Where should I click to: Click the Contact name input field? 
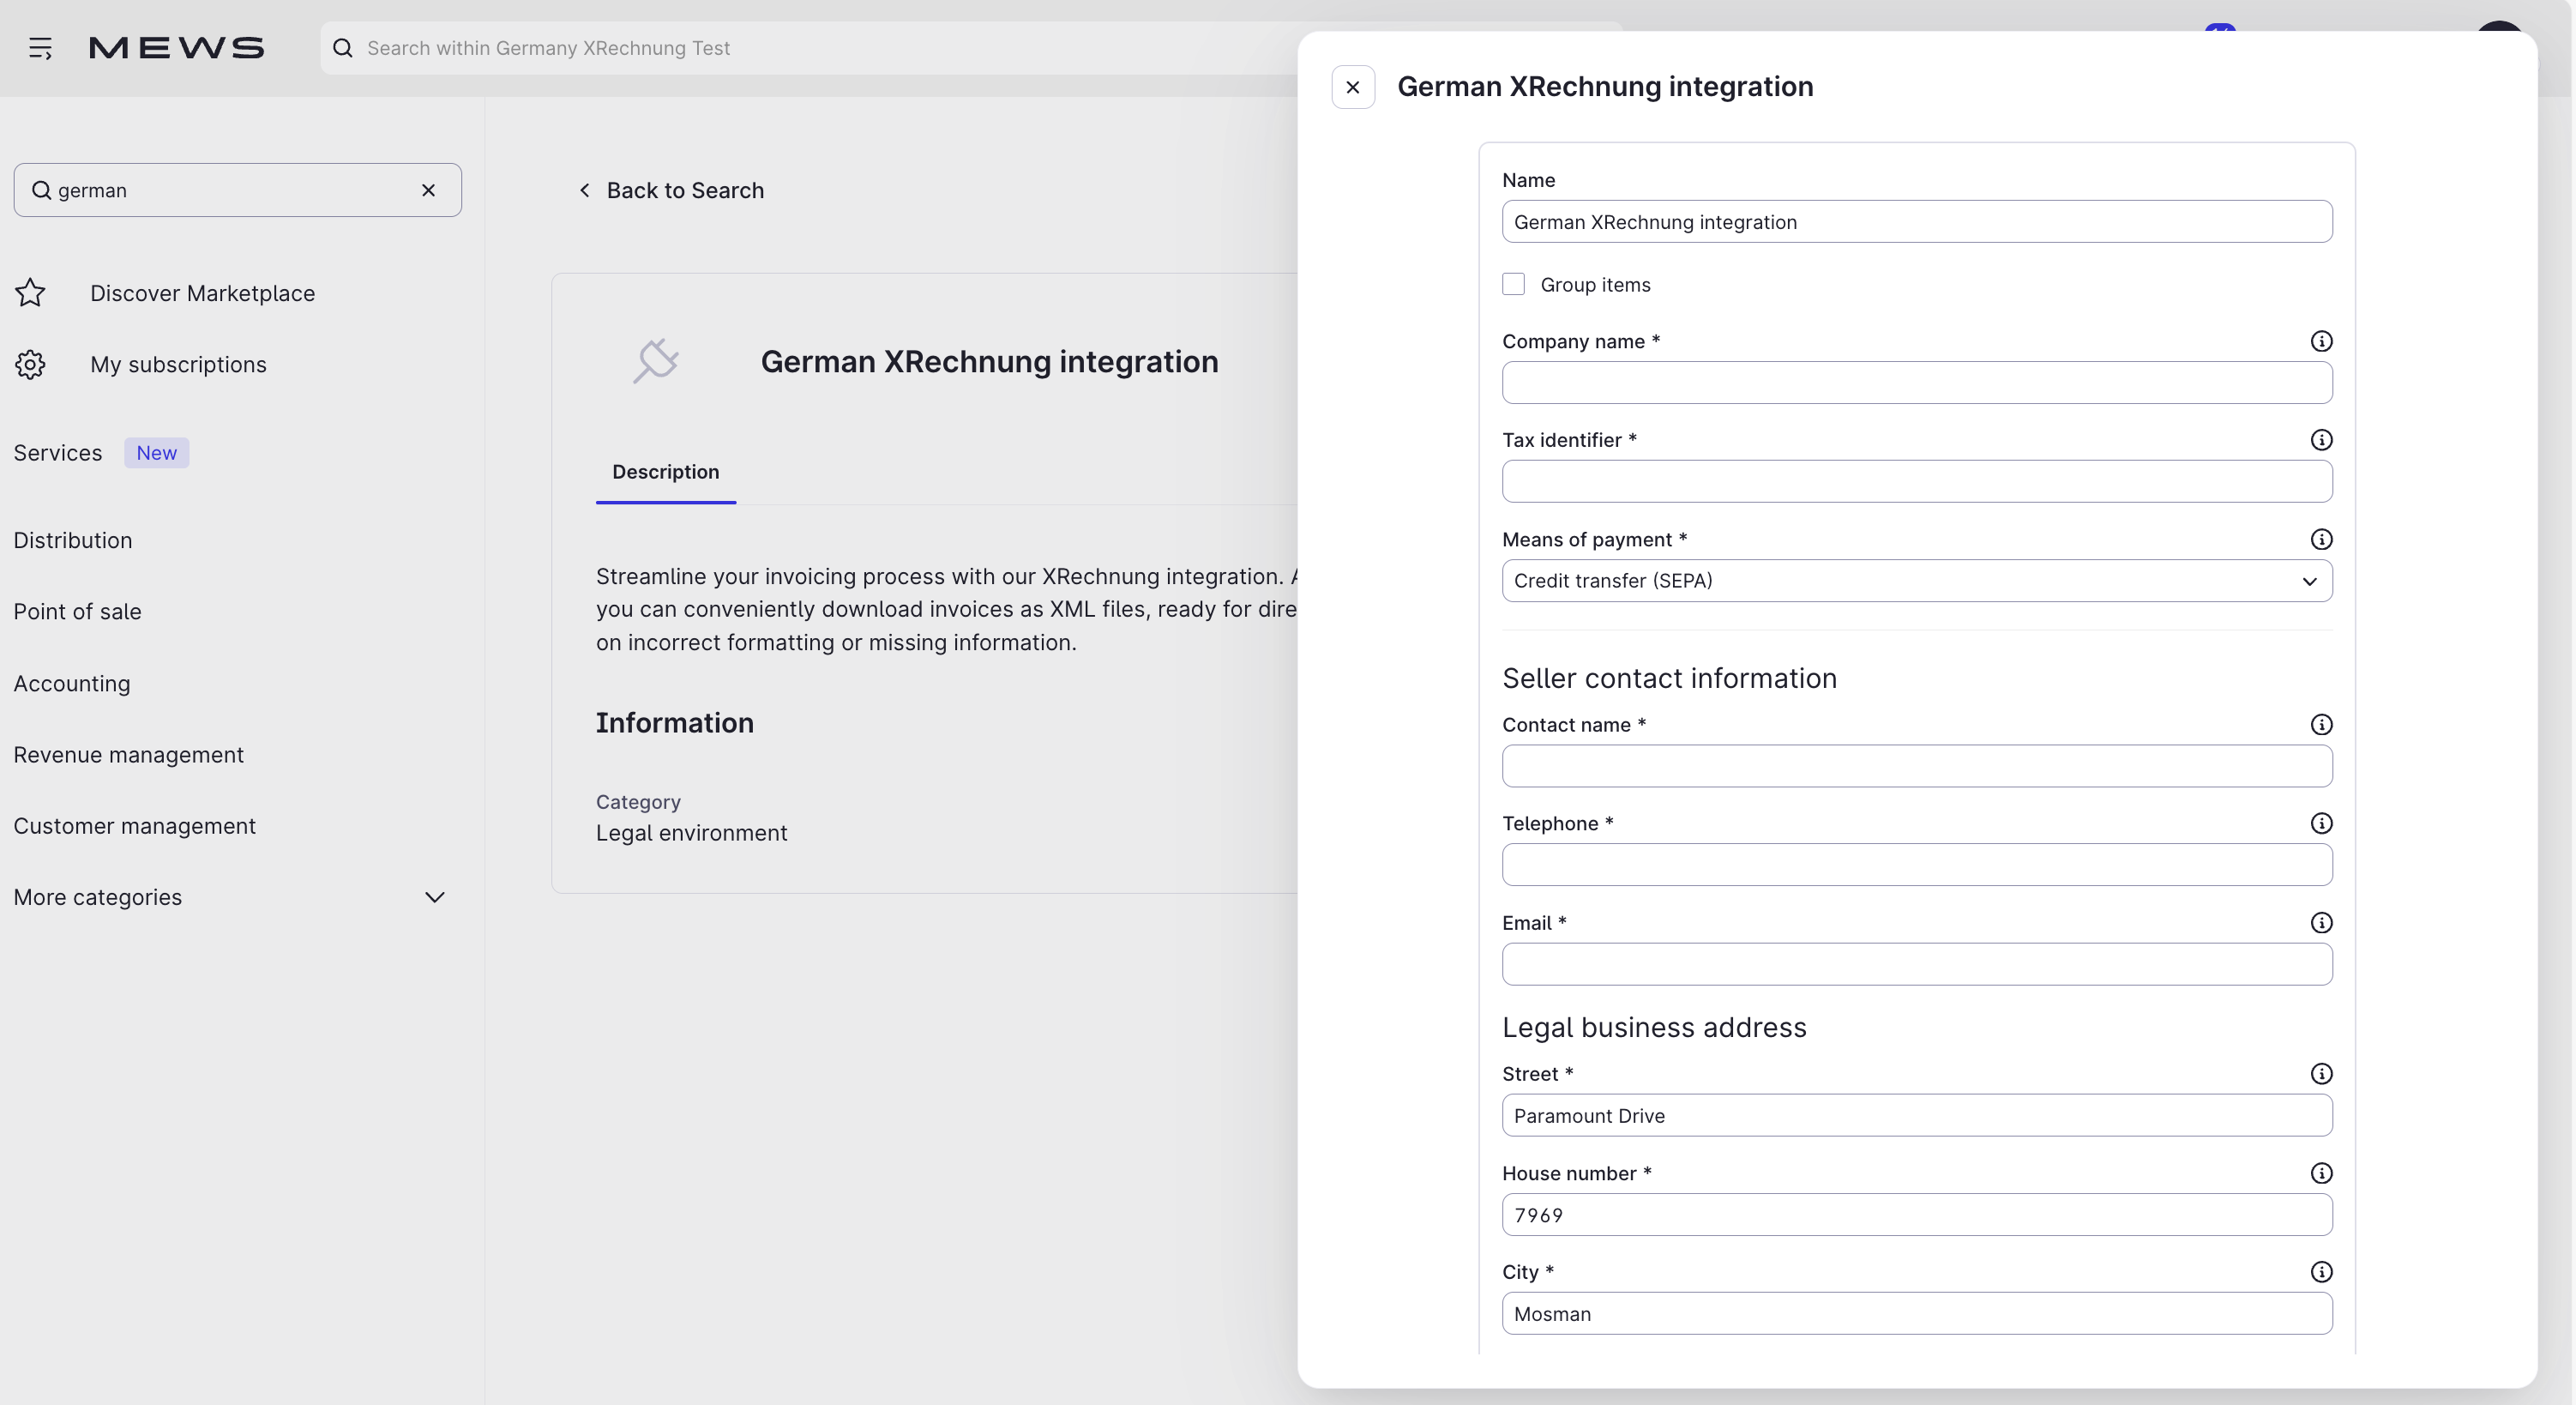[x=1917, y=766]
